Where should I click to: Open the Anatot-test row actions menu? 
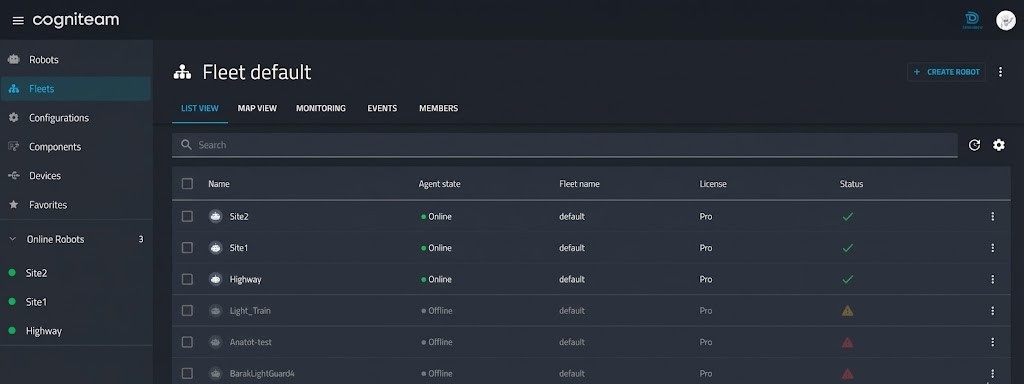pyautogui.click(x=993, y=342)
